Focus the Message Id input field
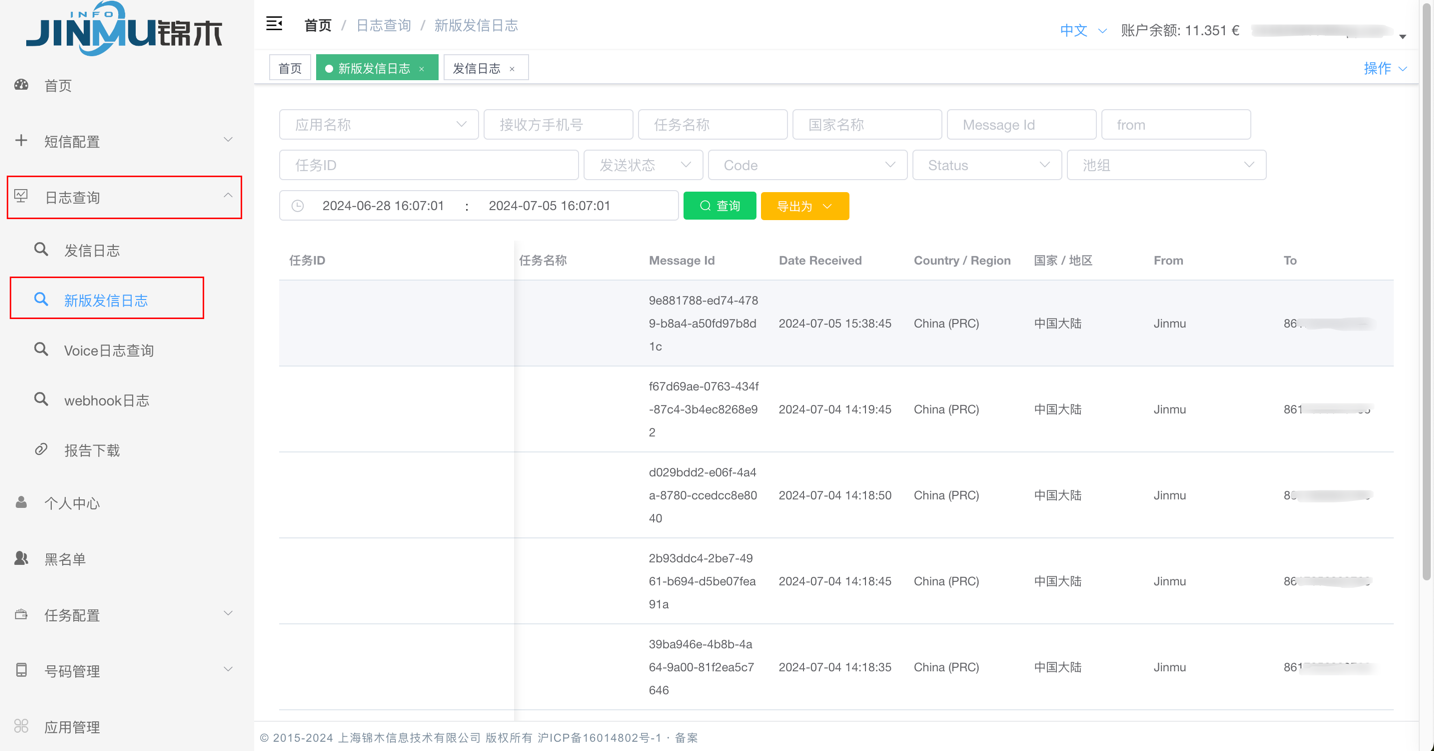The width and height of the screenshot is (1434, 751). pos(1022,124)
